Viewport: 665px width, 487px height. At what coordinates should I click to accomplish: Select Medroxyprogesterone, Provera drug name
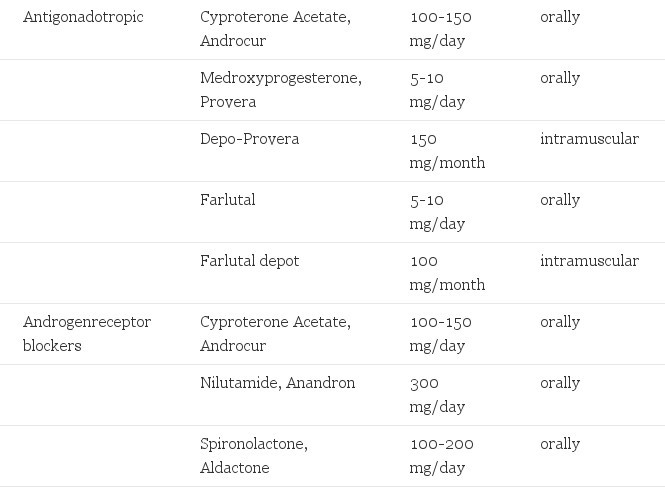pyautogui.click(x=281, y=90)
